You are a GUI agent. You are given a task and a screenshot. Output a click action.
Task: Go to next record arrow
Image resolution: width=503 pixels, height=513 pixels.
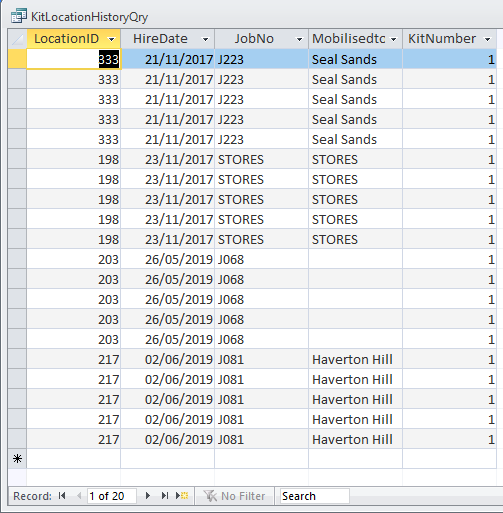tap(148, 496)
